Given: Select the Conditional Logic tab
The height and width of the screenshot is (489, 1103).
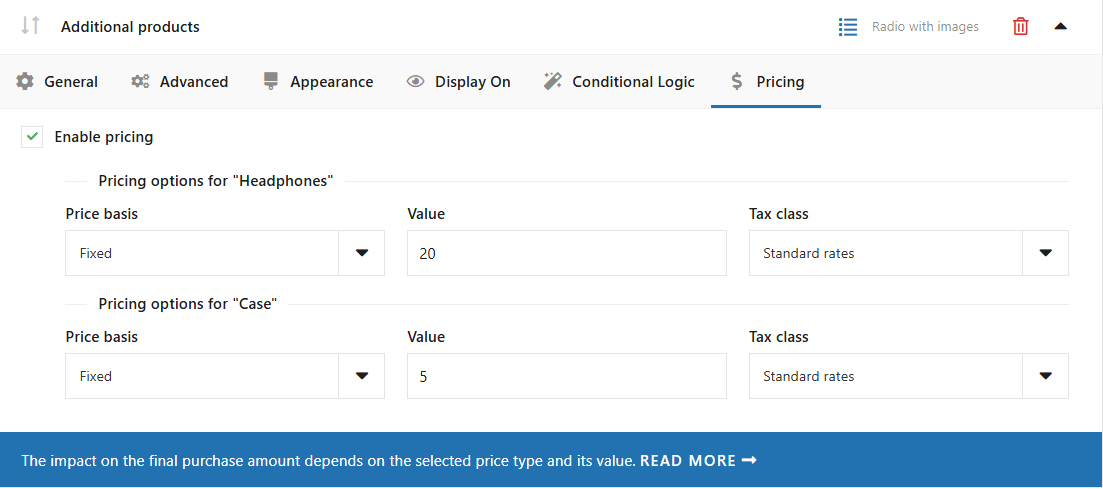Looking at the screenshot, I should click(x=619, y=82).
